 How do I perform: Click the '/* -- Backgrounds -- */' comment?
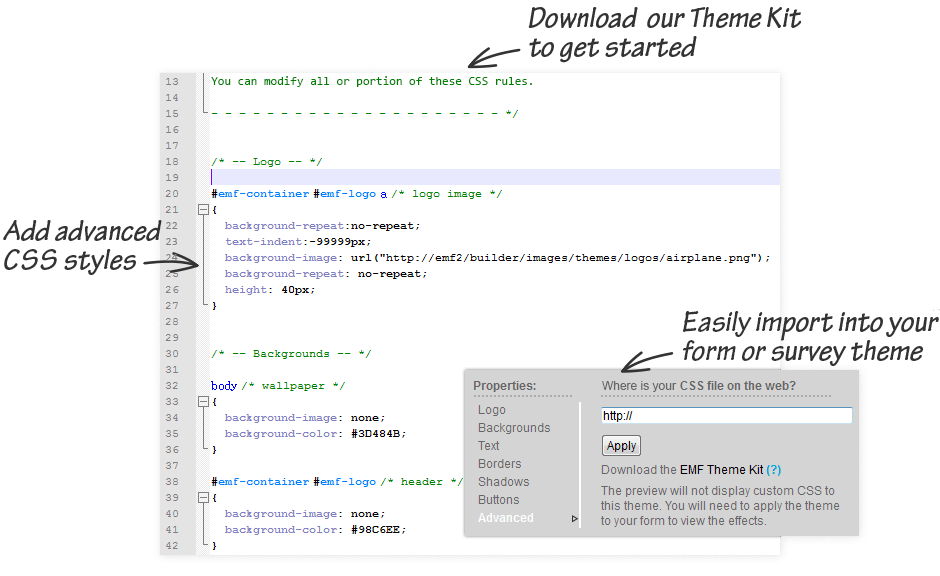pos(291,354)
